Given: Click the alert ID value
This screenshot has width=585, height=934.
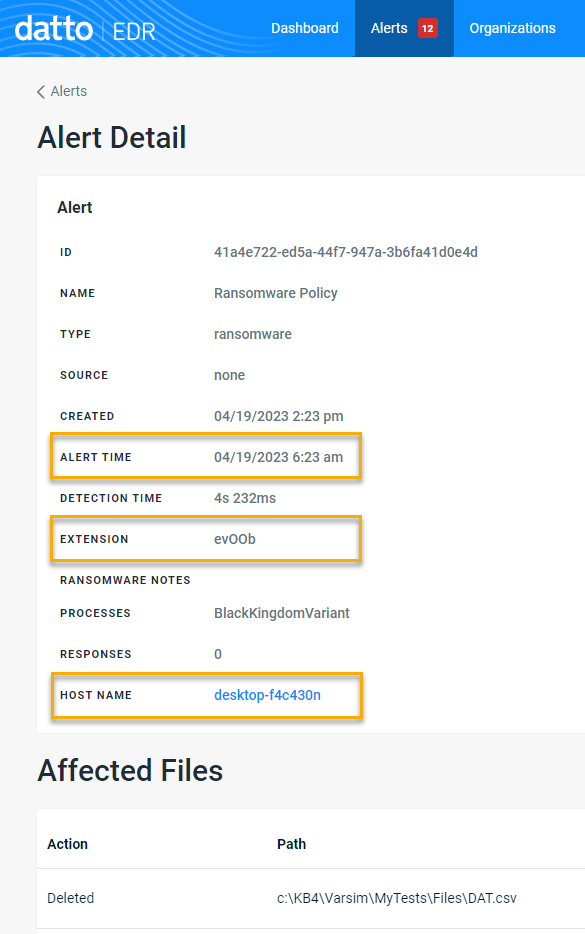Looking at the screenshot, I should (x=346, y=252).
